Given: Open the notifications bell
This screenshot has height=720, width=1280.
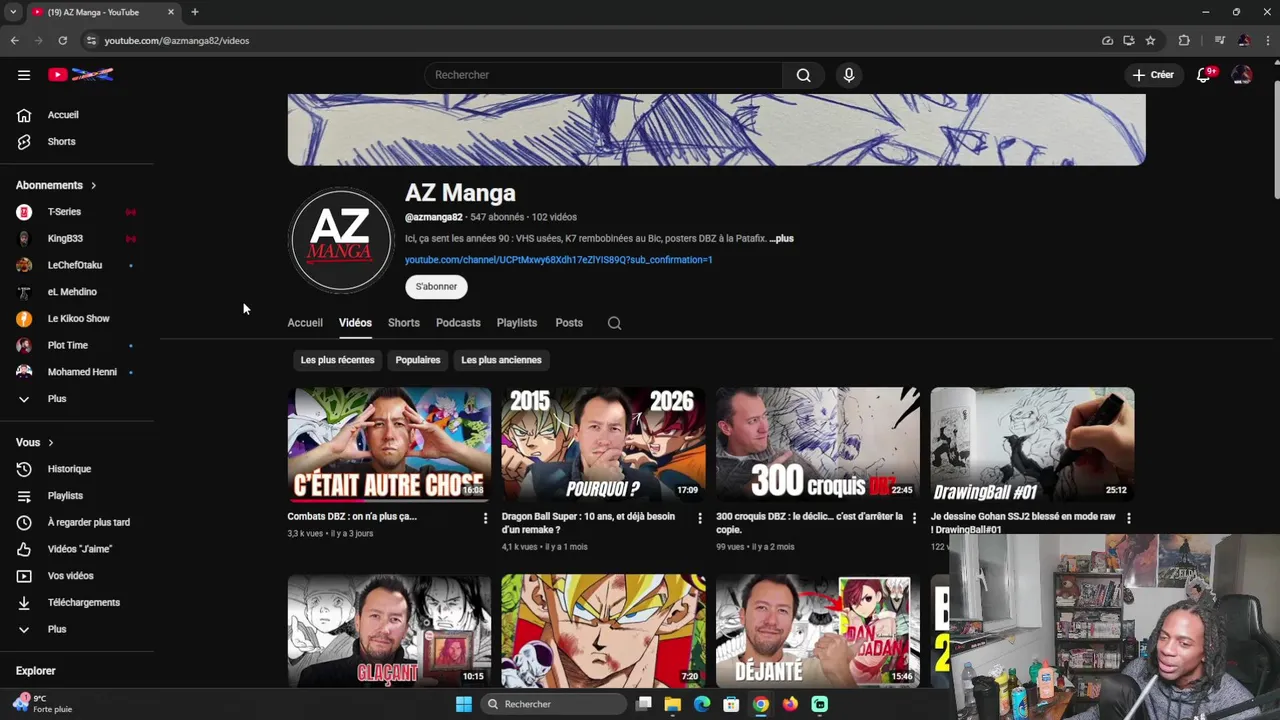Looking at the screenshot, I should (x=1204, y=75).
